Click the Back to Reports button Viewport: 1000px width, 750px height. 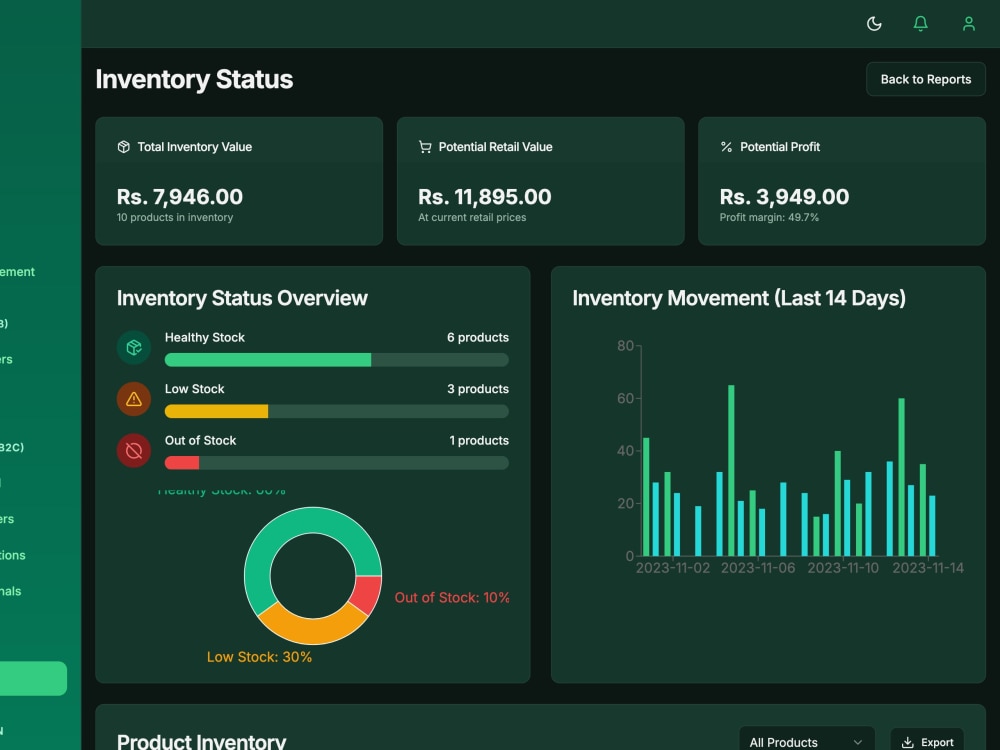click(925, 79)
